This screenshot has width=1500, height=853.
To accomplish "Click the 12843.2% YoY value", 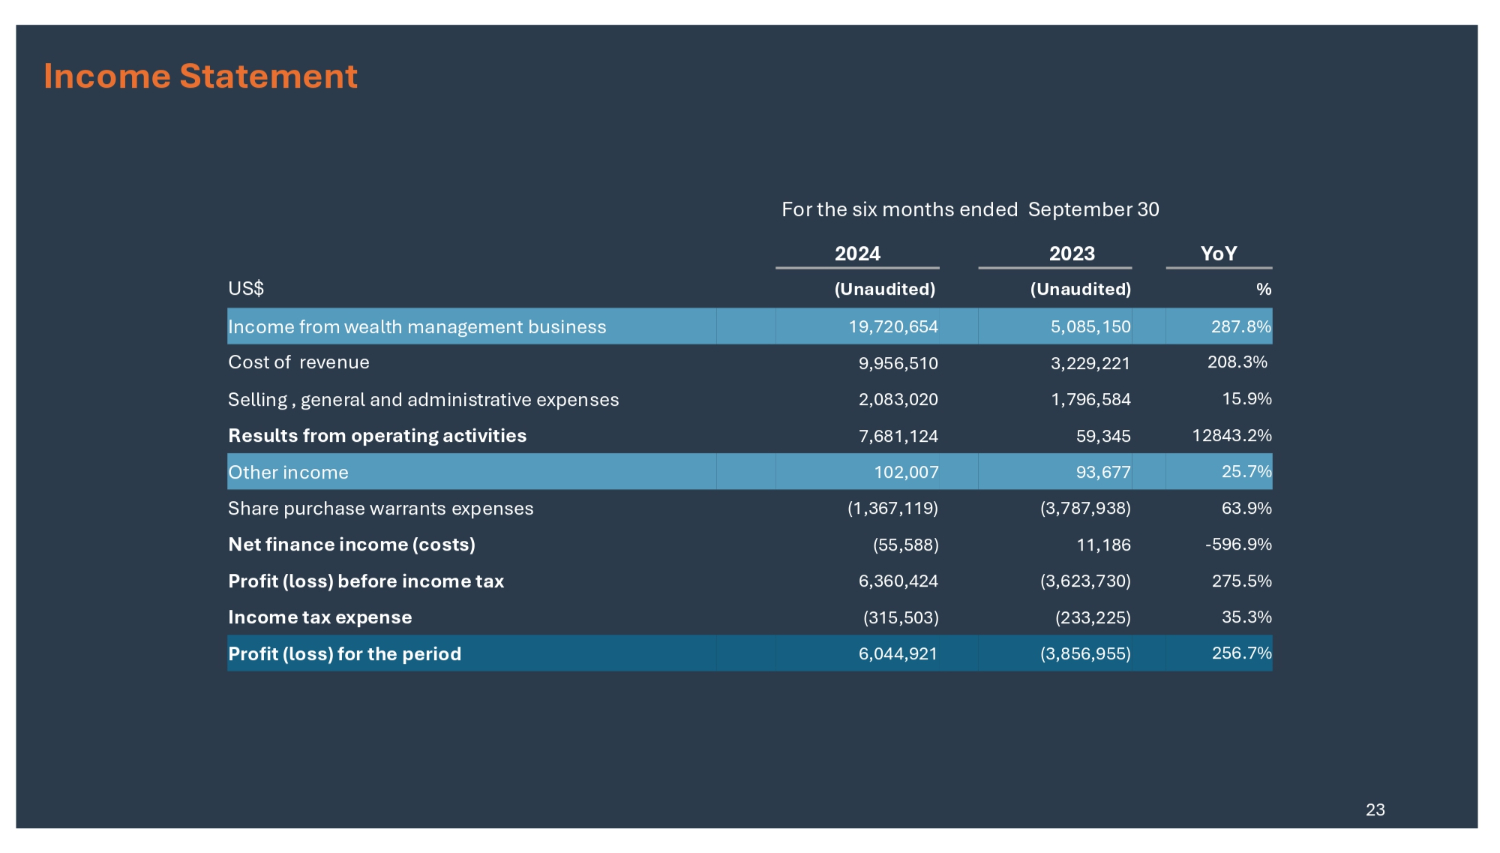I will tap(1231, 436).
